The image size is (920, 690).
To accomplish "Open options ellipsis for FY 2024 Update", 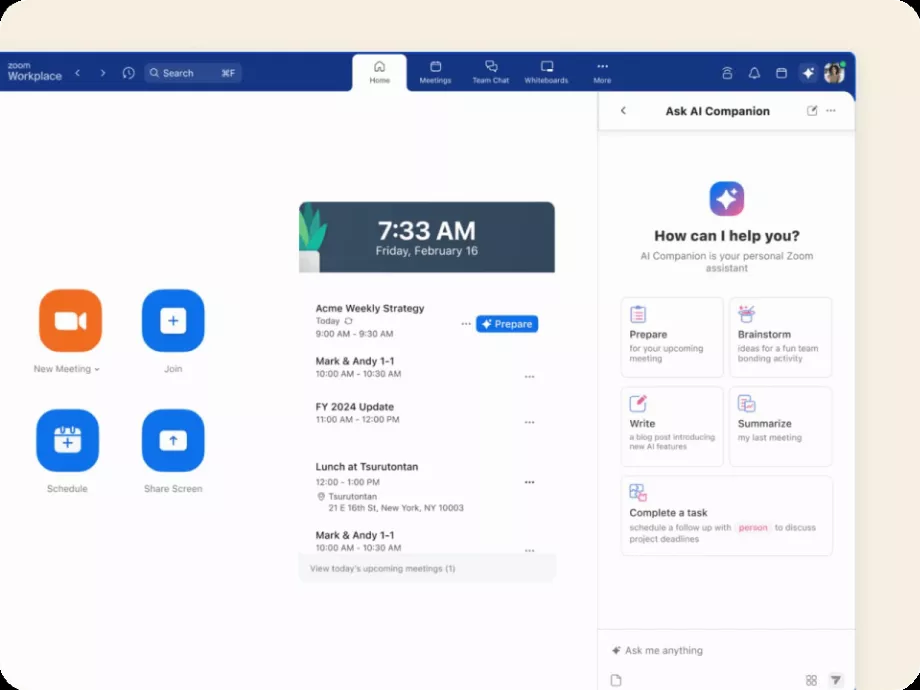I will (x=529, y=422).
